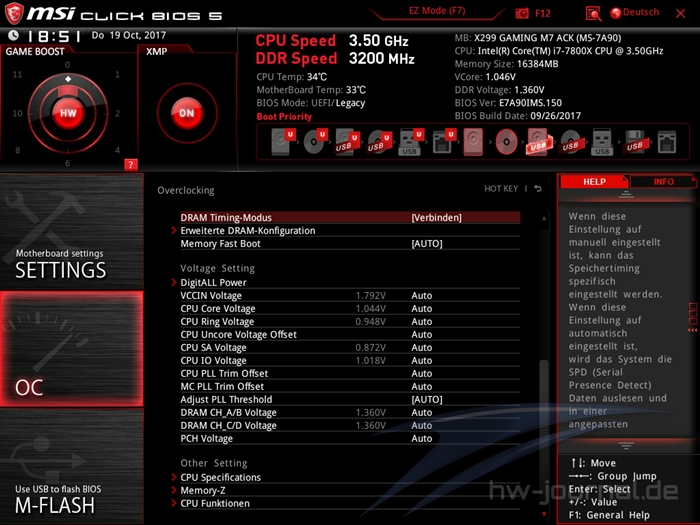Open the Deutsch language selector globe
The width and height of the screenshot is (700, 525).
coord(616,13)
